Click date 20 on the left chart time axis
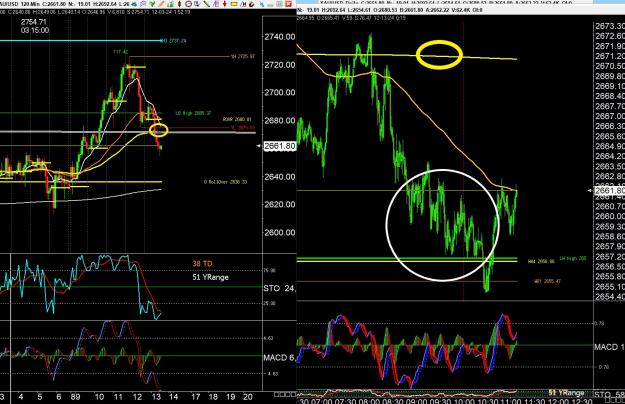Image resolution: width=625 pixels, height=404 pixels. (x=248, y=397)
